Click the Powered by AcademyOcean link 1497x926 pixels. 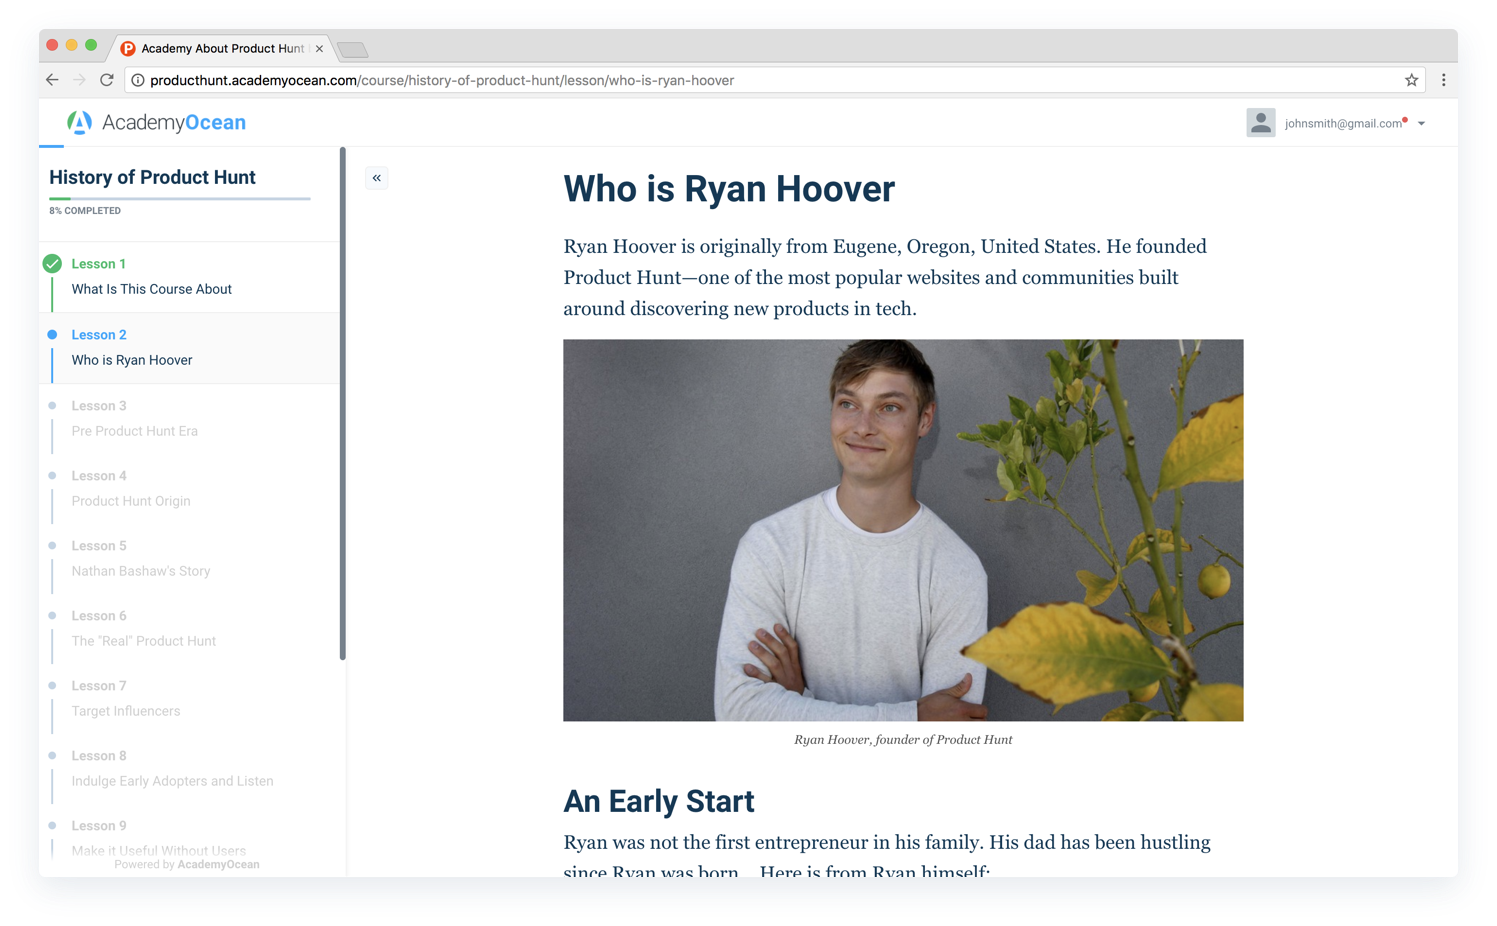coord(187,865)
